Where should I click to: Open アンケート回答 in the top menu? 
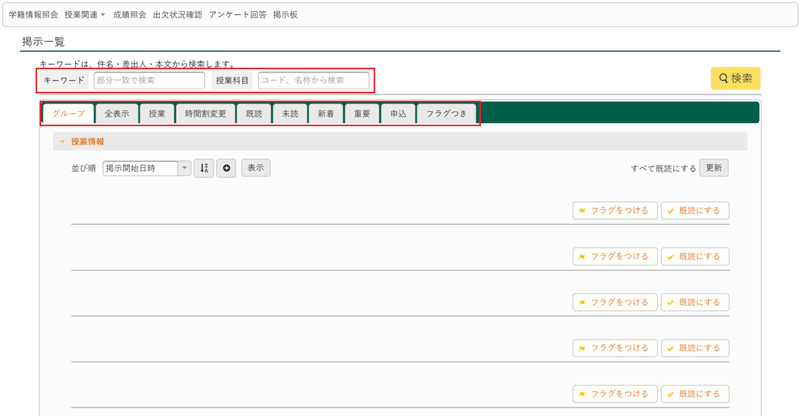[237, 15]
